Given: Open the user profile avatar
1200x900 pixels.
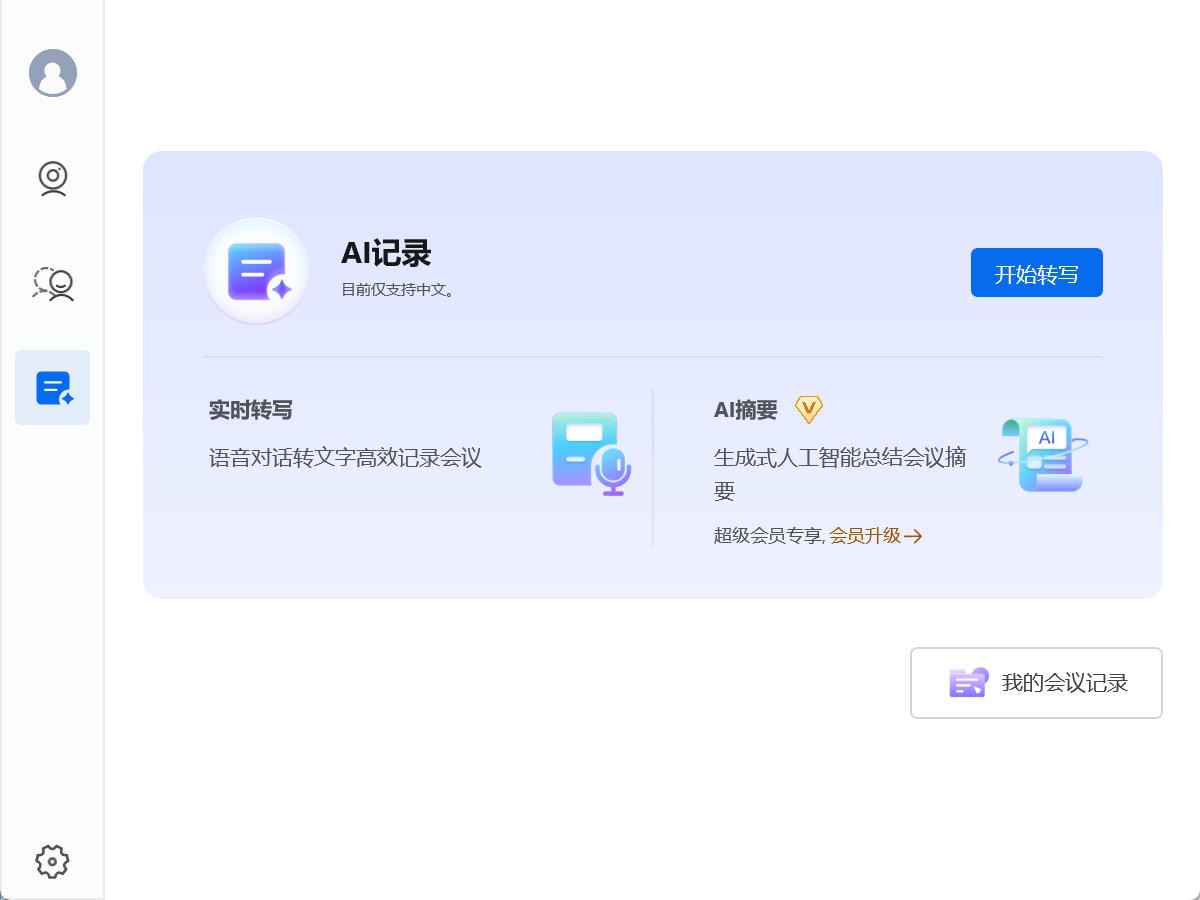Looking at the screenshot, I should coord(53,73).
